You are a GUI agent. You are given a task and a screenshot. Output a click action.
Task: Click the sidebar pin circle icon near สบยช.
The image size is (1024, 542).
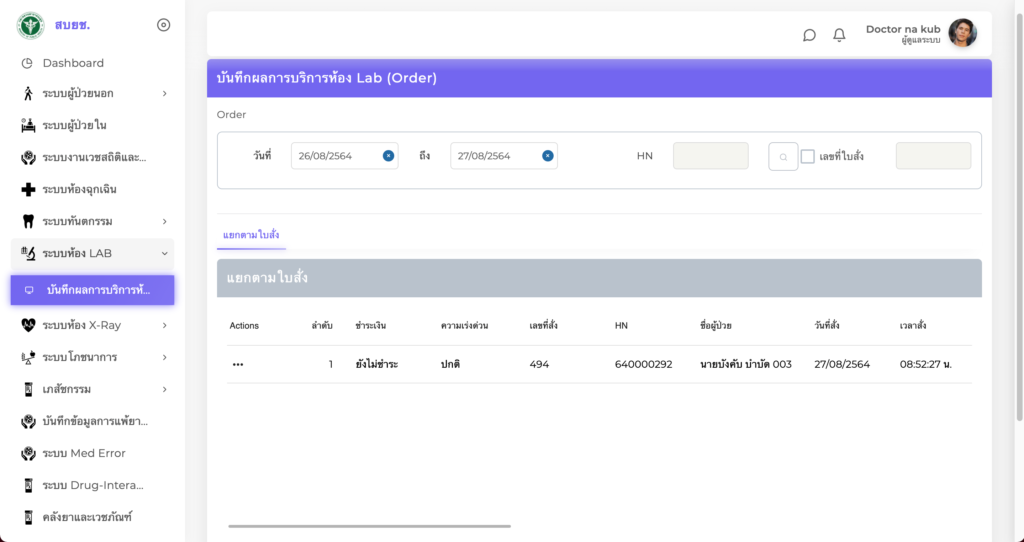point(164,25)
